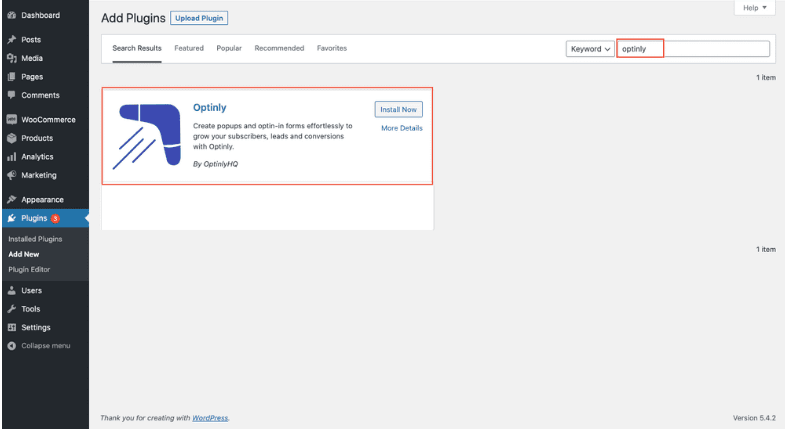This screenshot has height=429, width=785.
Task: Open Marketing menu item
Action: 45,175
